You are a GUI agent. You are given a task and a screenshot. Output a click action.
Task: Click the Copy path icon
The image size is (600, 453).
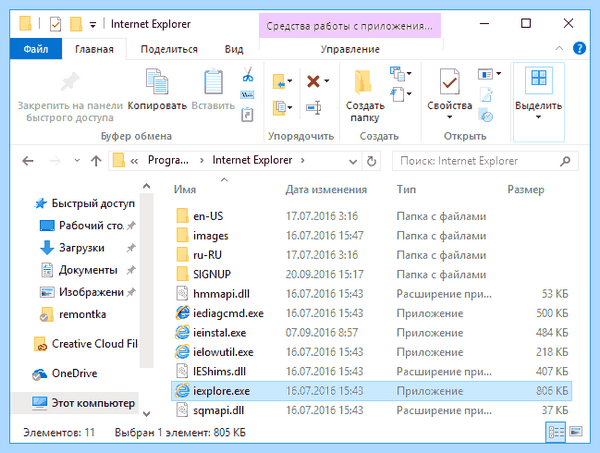point(247,95)
